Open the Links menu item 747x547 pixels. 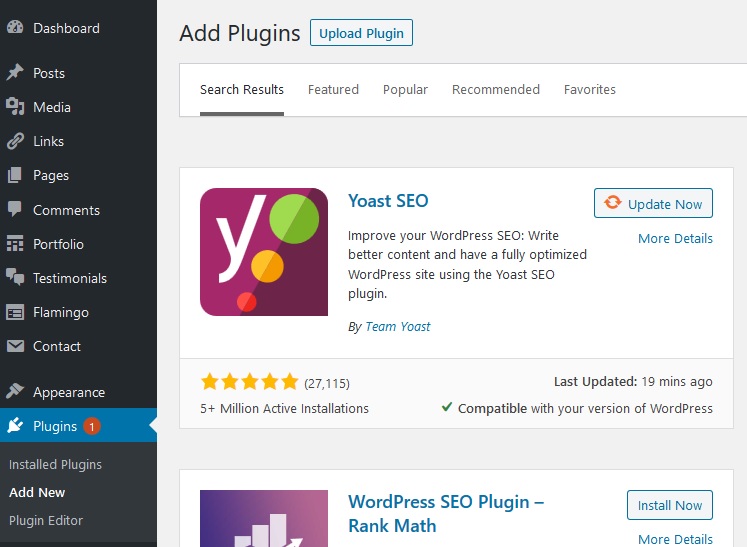click(49, 142)
